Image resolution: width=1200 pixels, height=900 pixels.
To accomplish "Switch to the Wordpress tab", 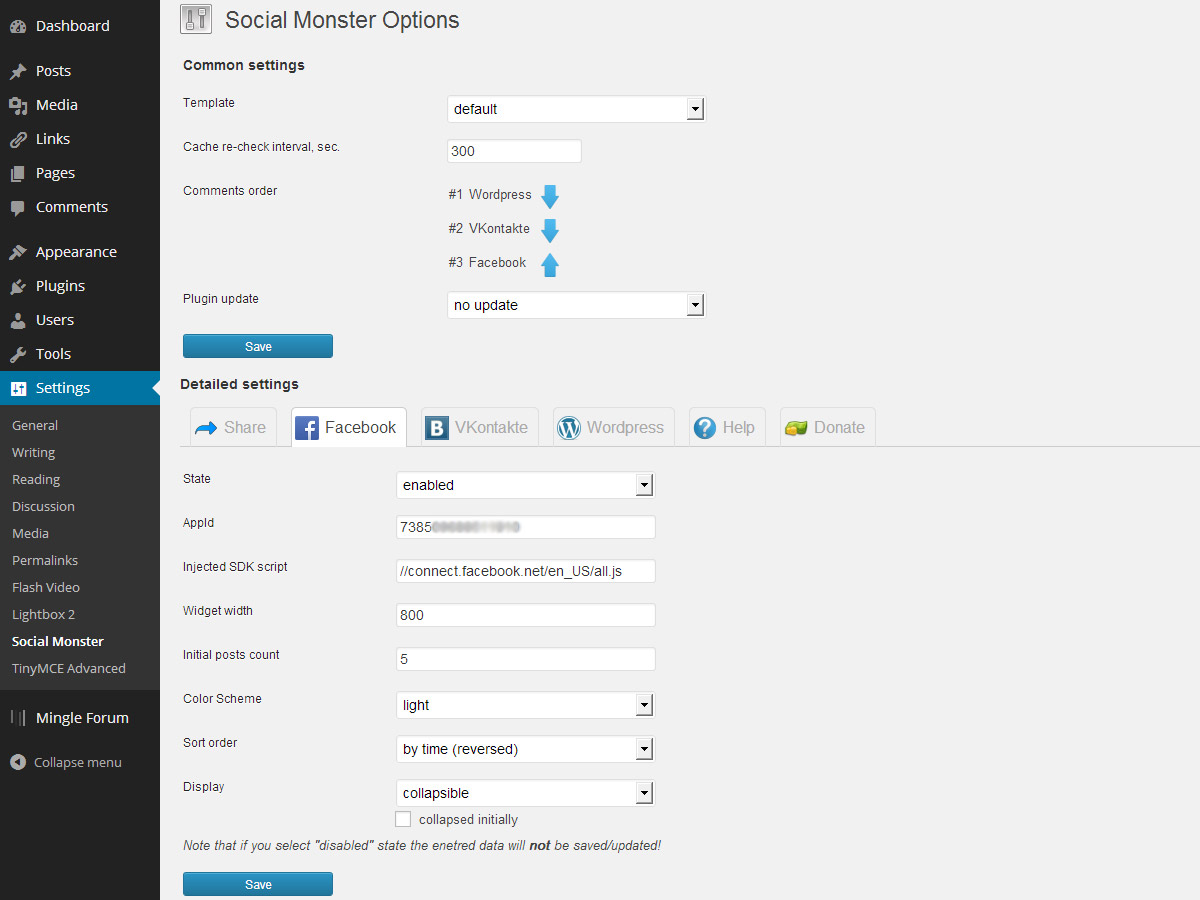I will (614, 427).
